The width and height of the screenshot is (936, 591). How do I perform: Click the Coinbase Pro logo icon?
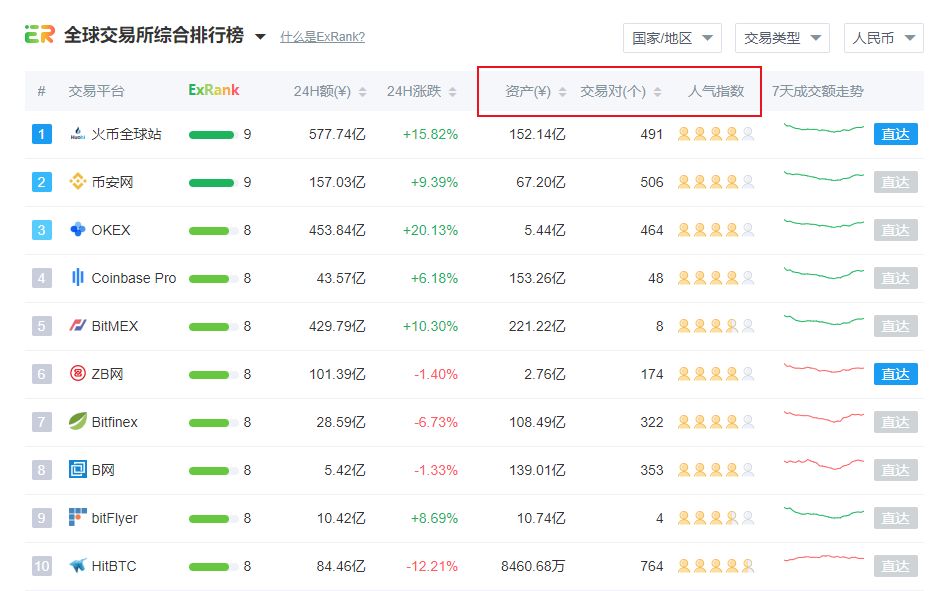(x=78, y=278)
